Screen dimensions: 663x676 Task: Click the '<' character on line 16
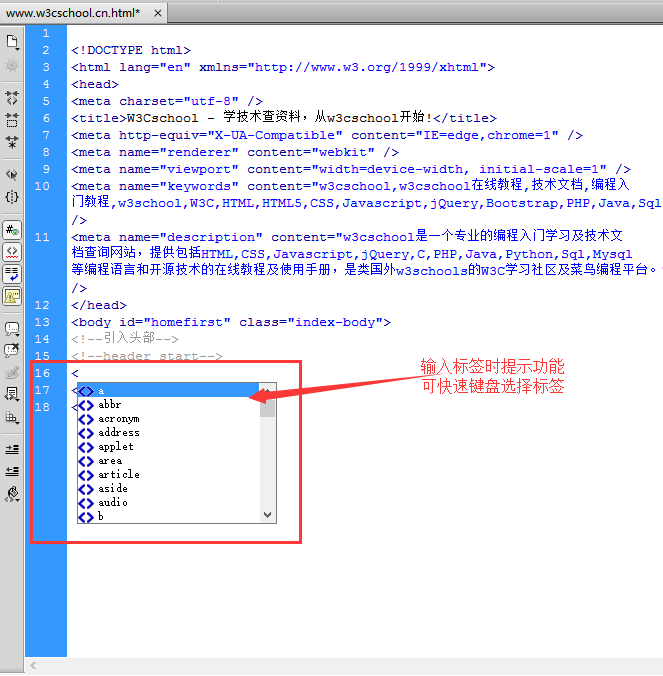pos(75,373)
